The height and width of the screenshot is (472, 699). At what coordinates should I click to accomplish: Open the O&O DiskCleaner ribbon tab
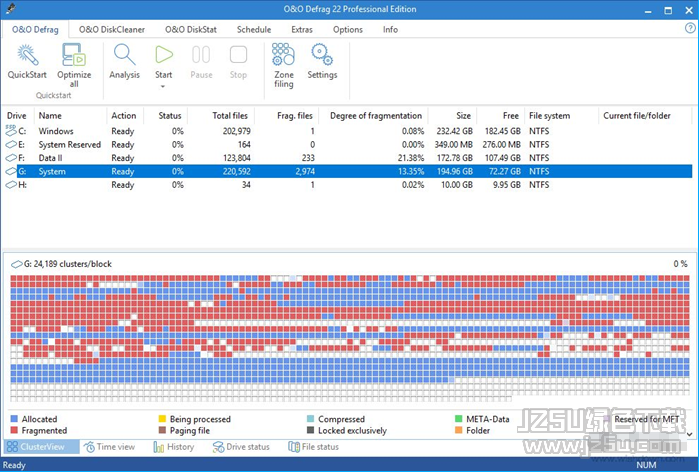(x=112, y=29)
